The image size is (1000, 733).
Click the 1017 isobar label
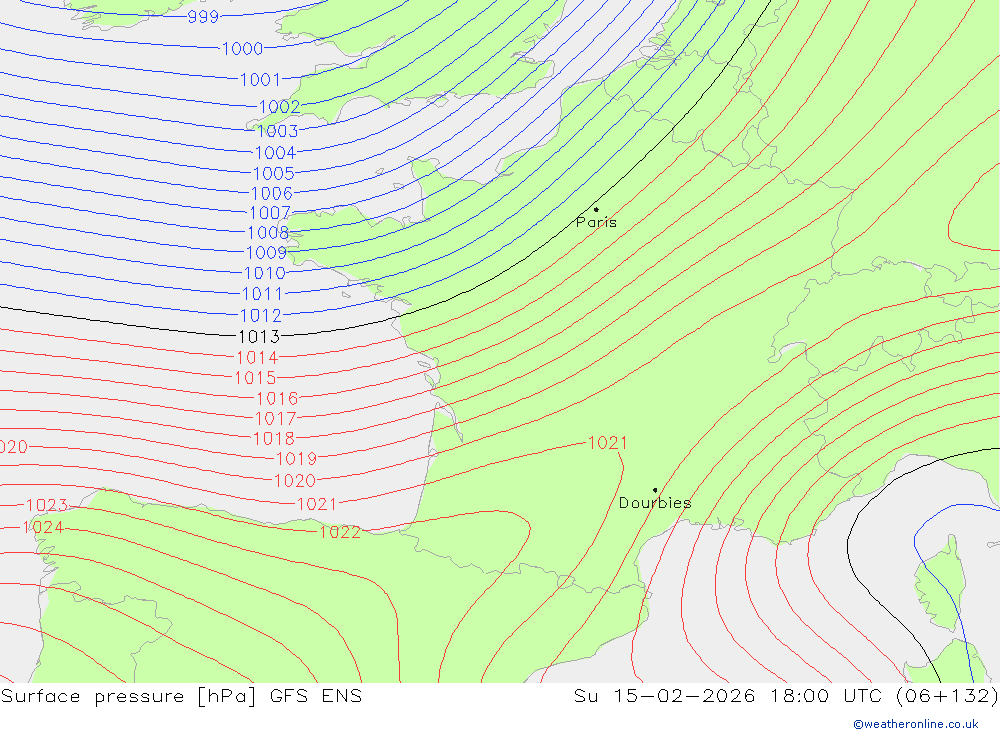276,418
